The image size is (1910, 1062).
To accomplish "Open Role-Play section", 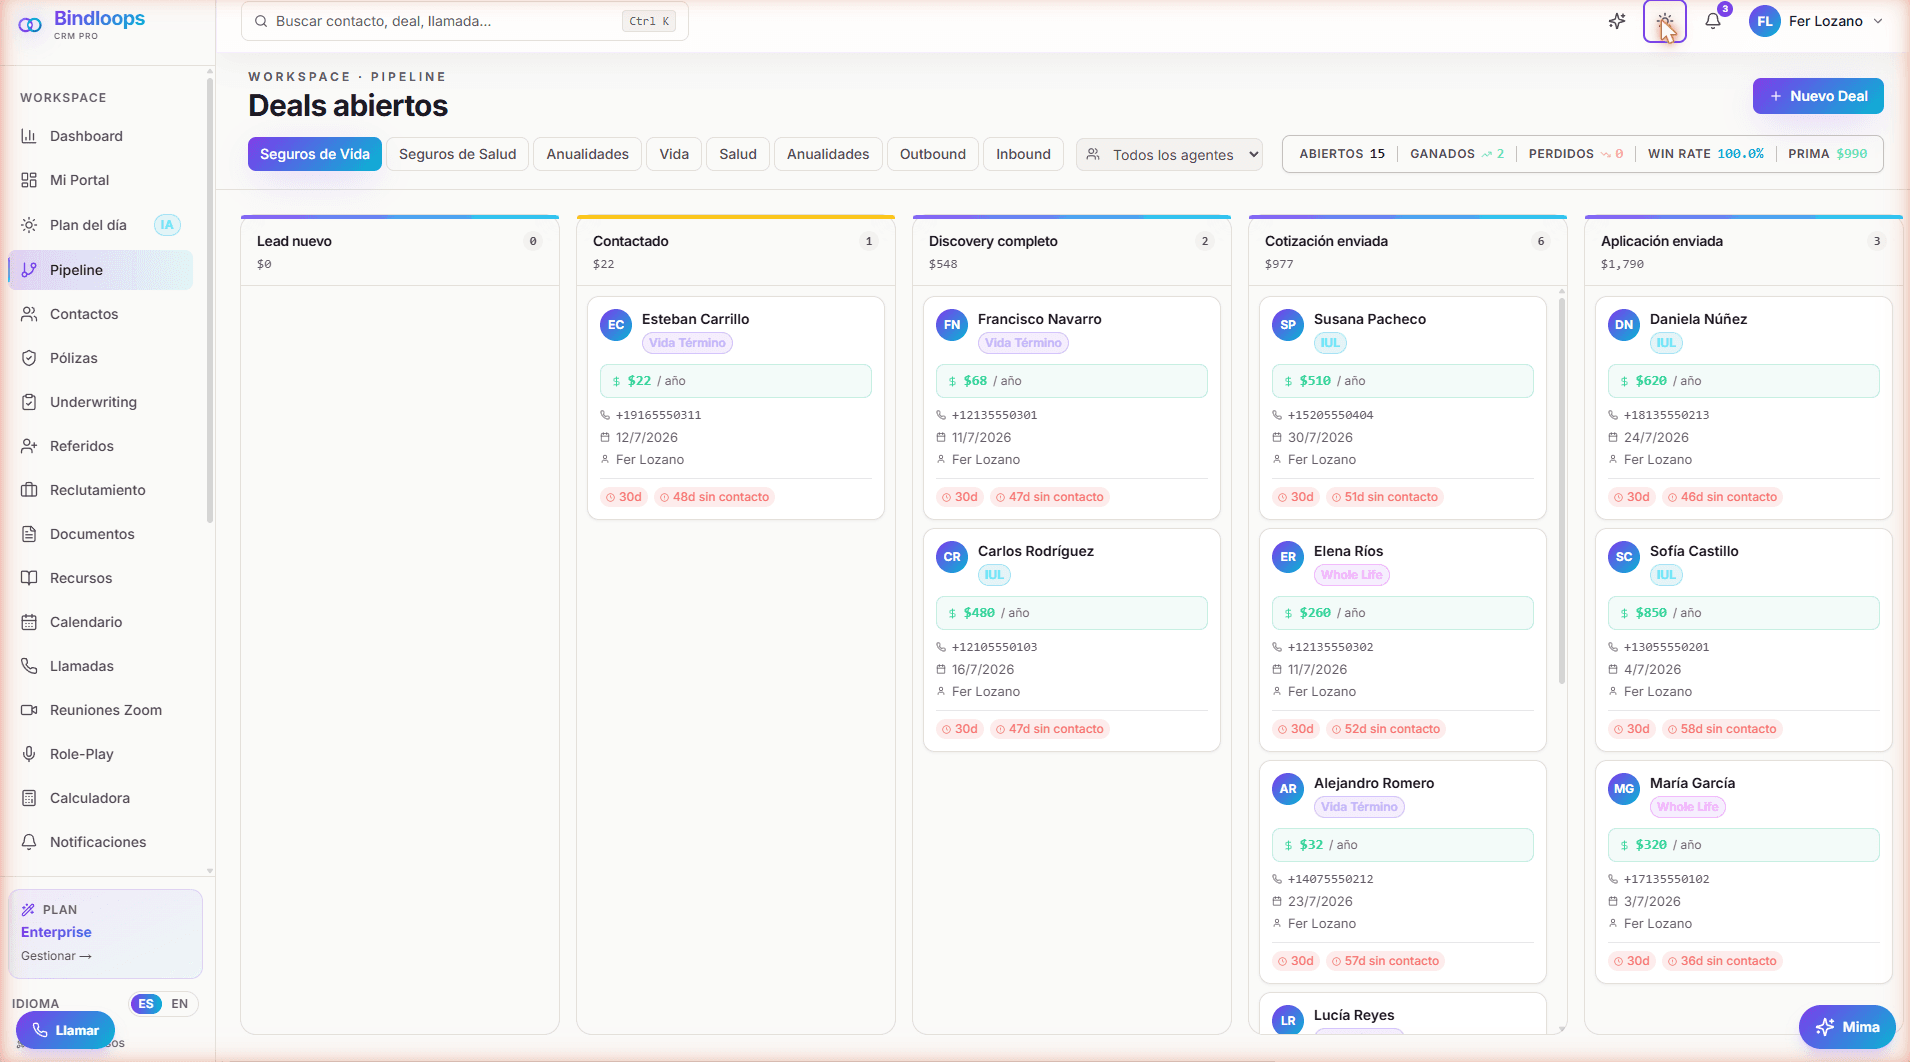I will point(100,754).
